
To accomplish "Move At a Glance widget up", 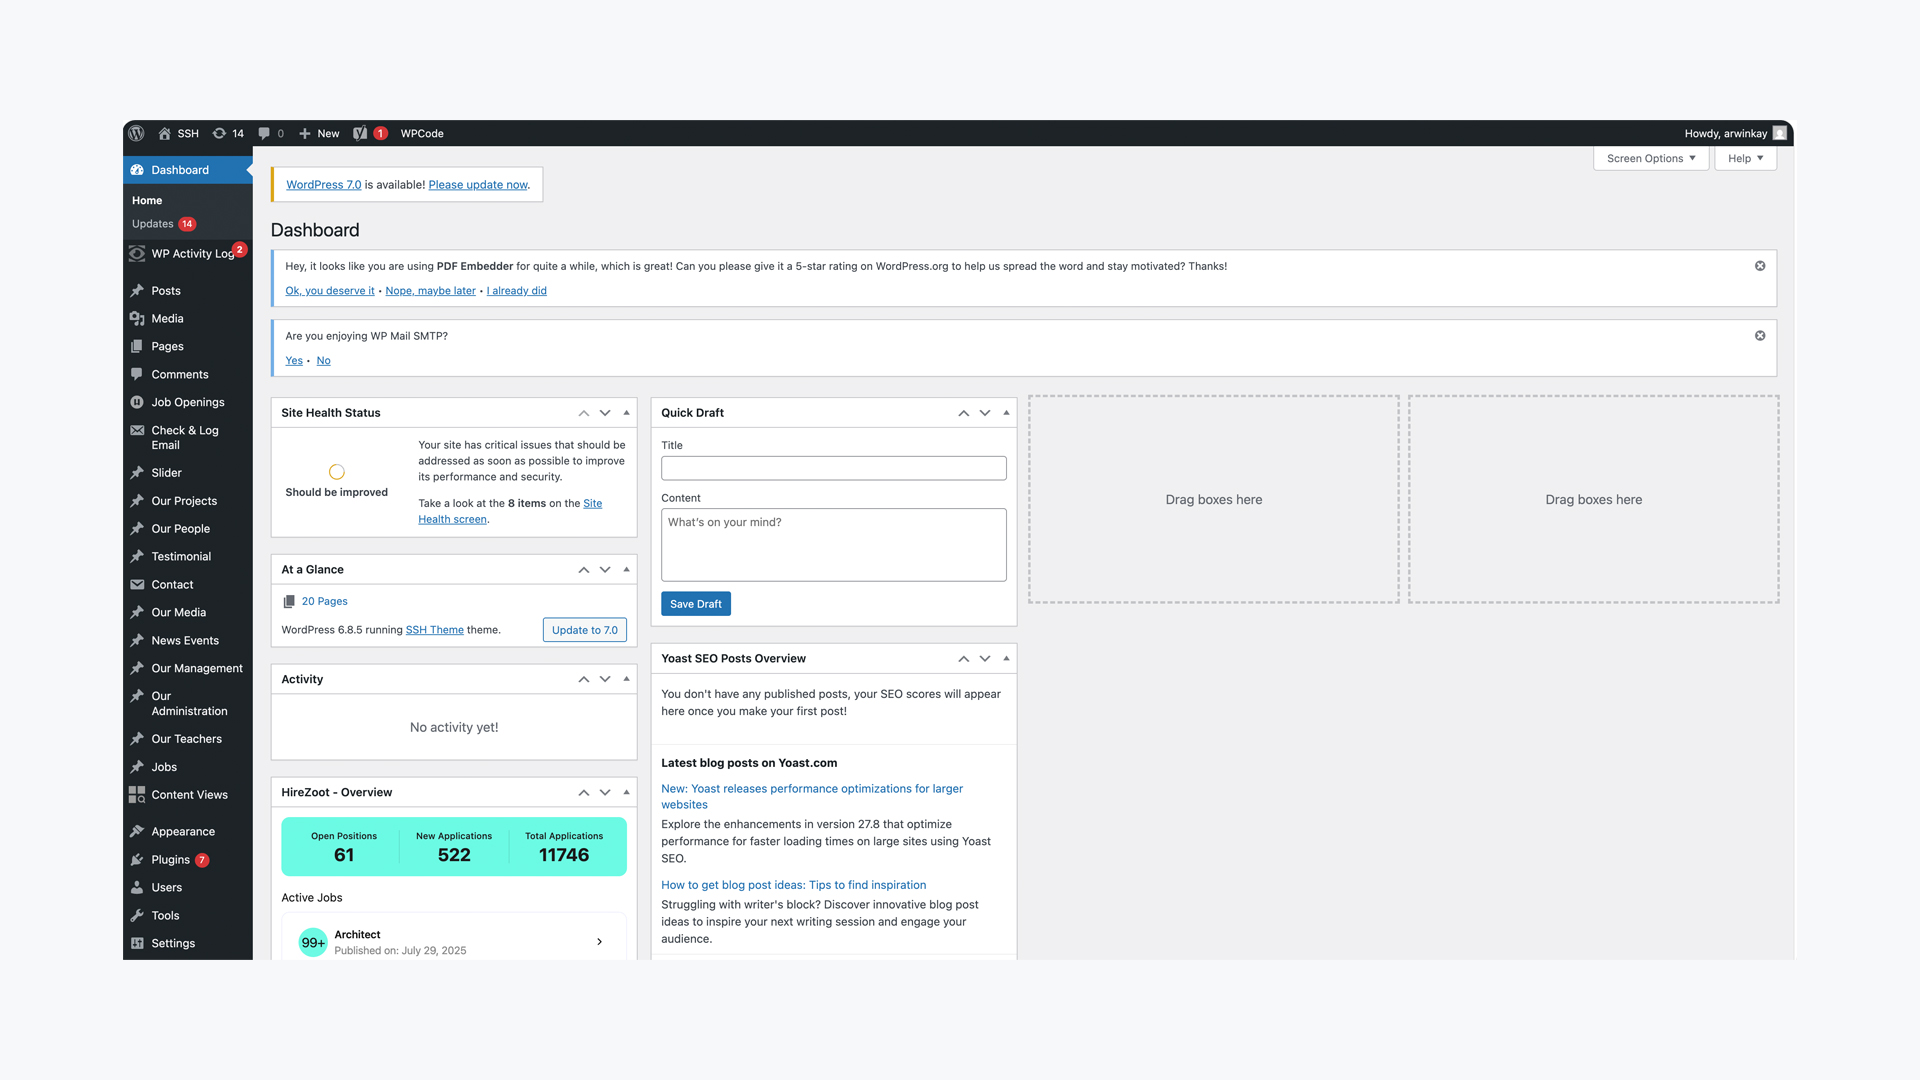I will tap(583, 570).
